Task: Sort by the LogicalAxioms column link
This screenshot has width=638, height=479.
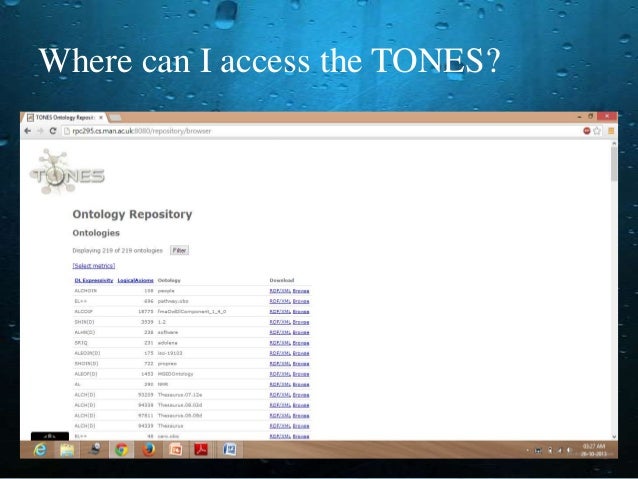Action: (x=135, y=280)
